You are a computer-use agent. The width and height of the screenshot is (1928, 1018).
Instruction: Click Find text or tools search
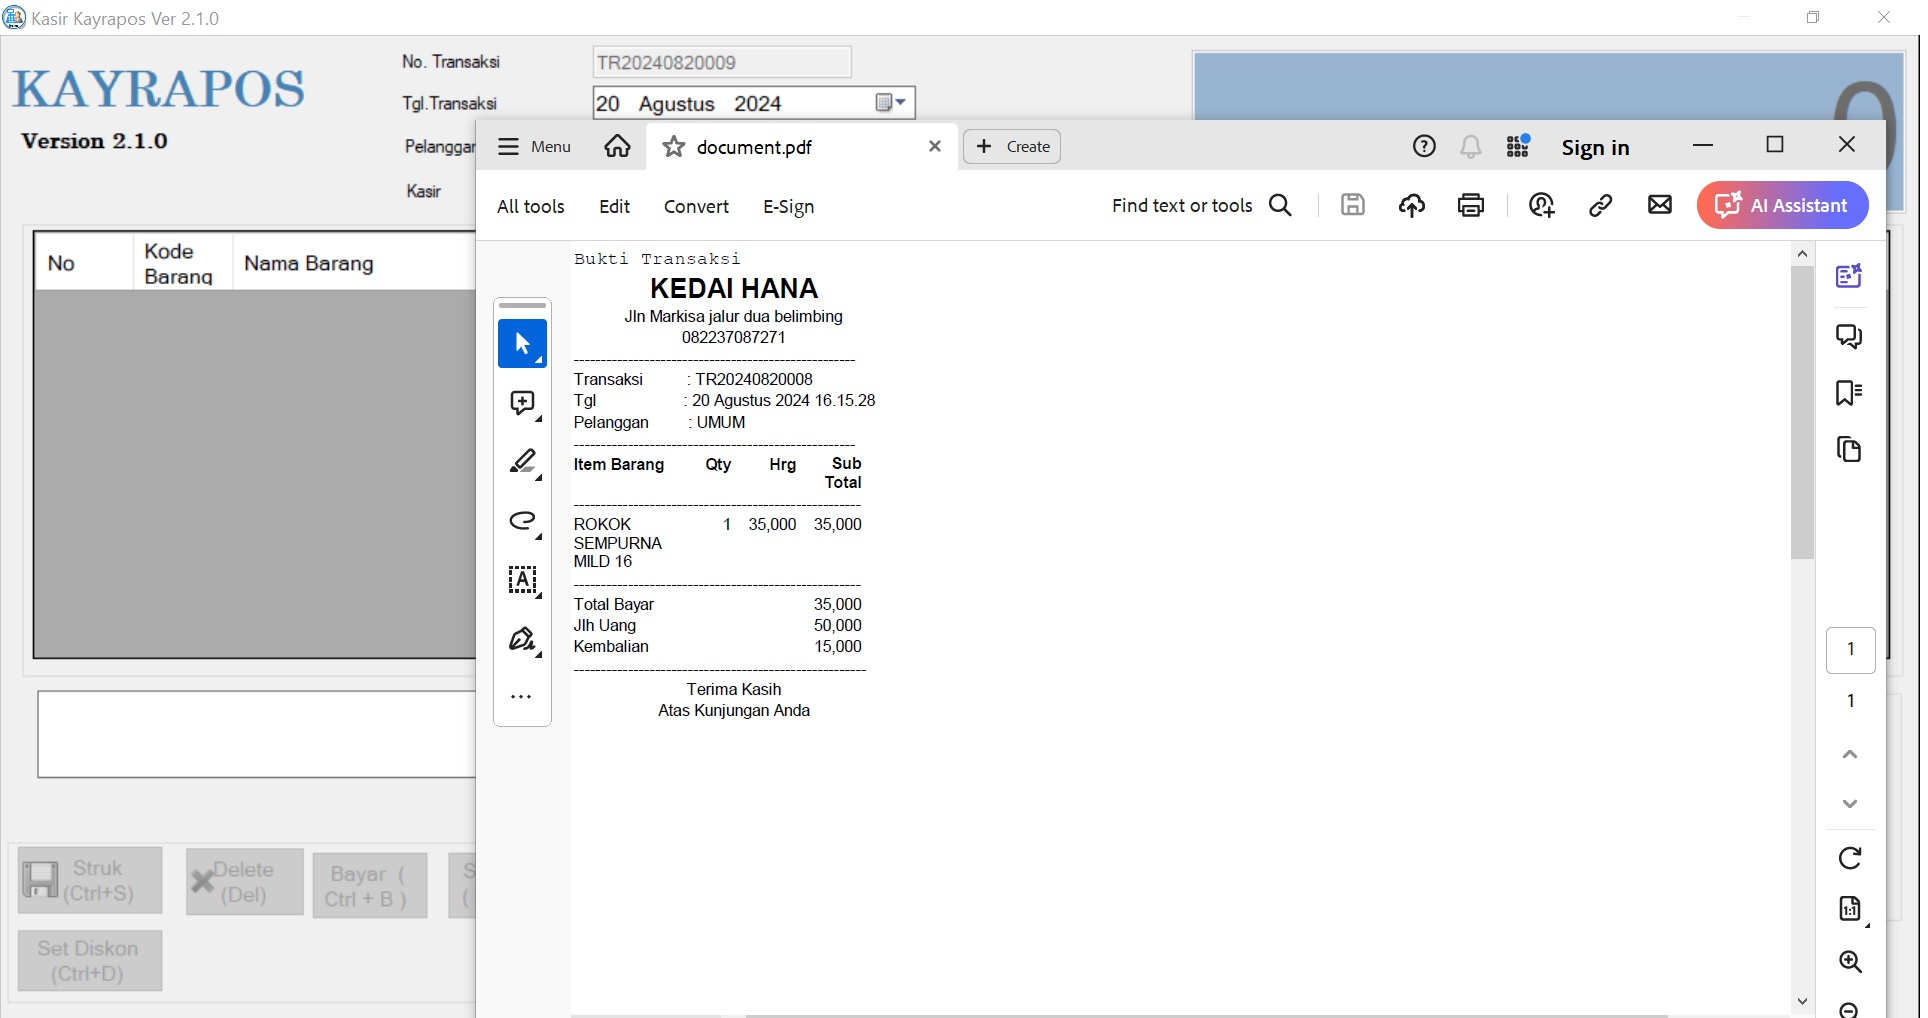click(x=1201, y=205)
